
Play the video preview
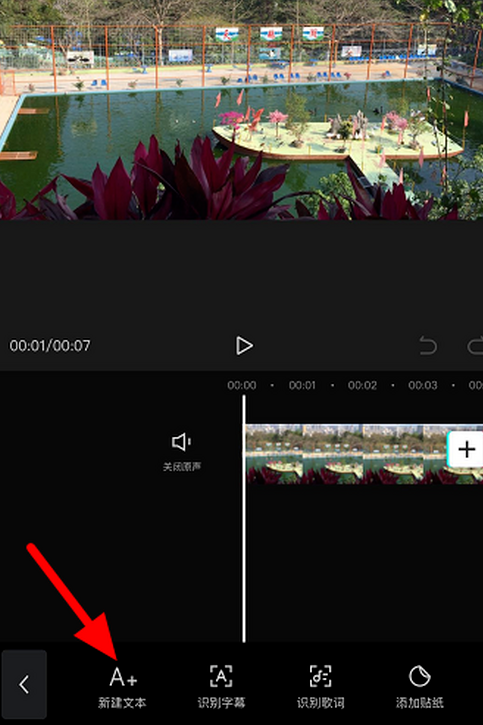tap(244, 345)
